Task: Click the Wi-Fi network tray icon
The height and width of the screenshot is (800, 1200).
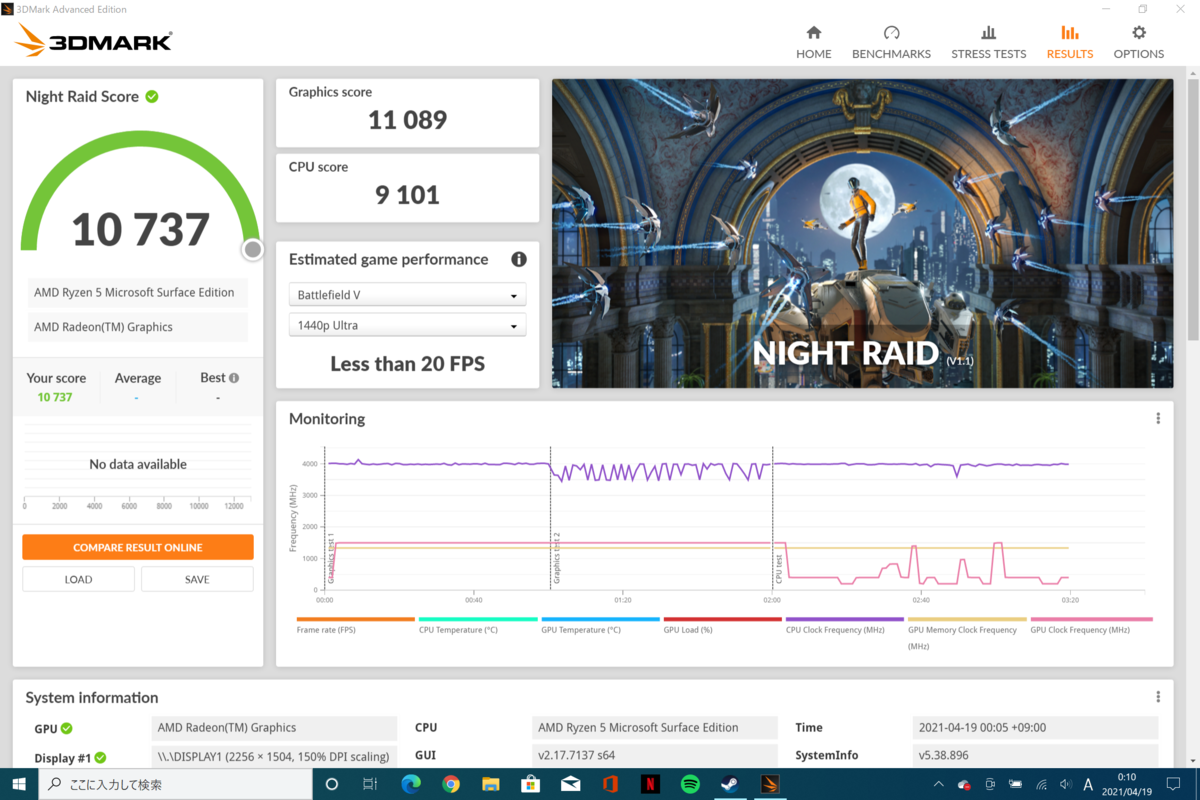Action: (x=1041, y=785)
